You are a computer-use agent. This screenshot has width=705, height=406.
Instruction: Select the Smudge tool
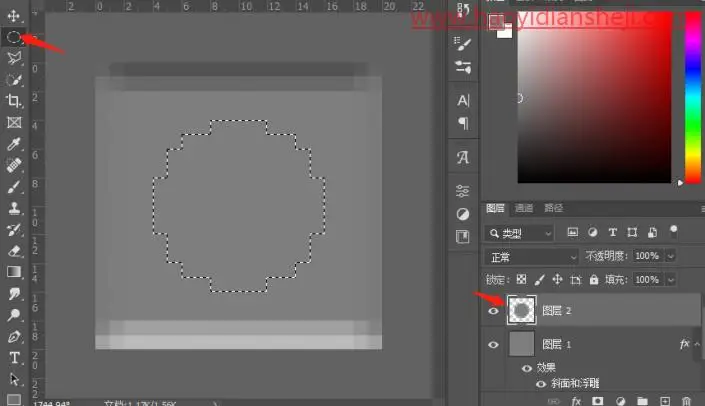click(x=14, y=293)
